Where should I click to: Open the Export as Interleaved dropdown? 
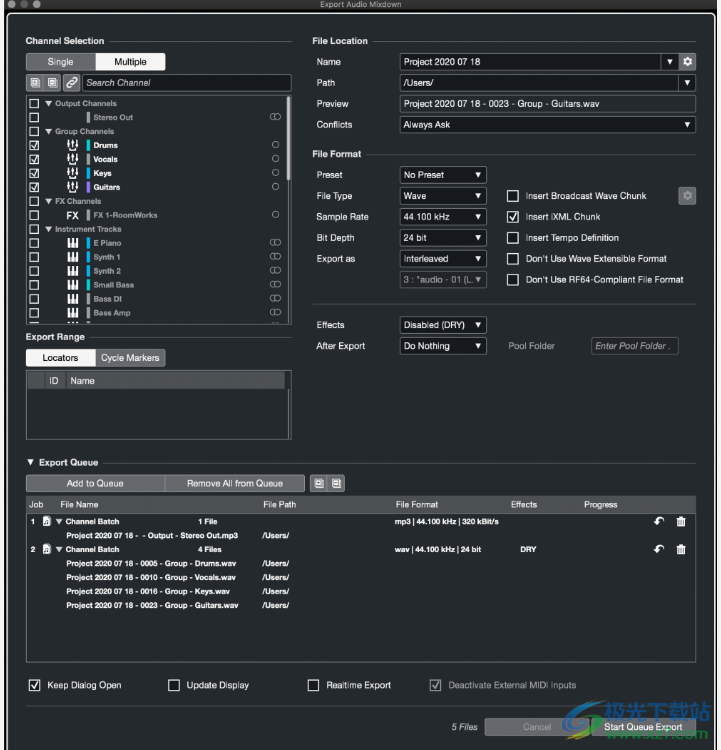[443, 259]
